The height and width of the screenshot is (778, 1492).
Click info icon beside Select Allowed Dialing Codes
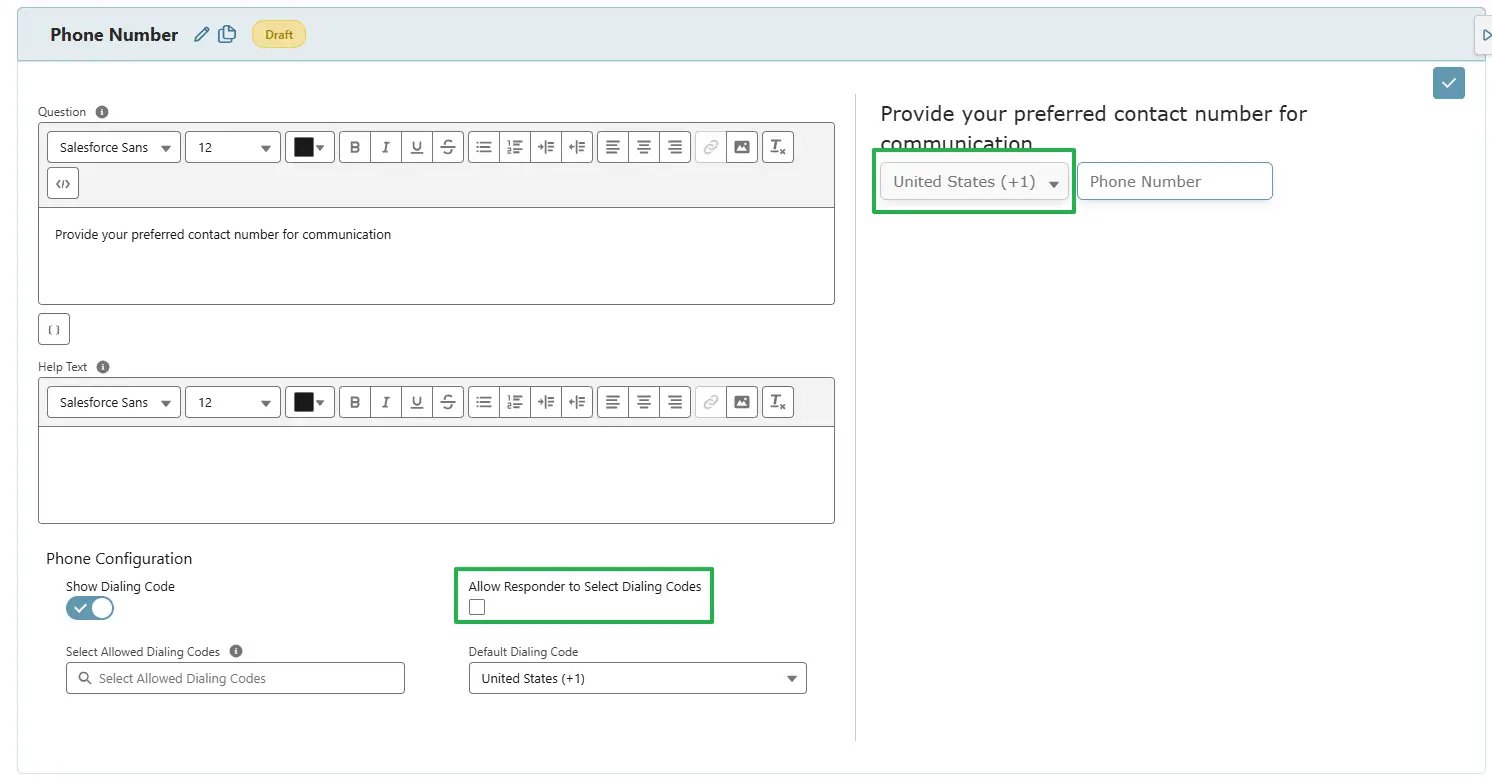pos(236,651)
